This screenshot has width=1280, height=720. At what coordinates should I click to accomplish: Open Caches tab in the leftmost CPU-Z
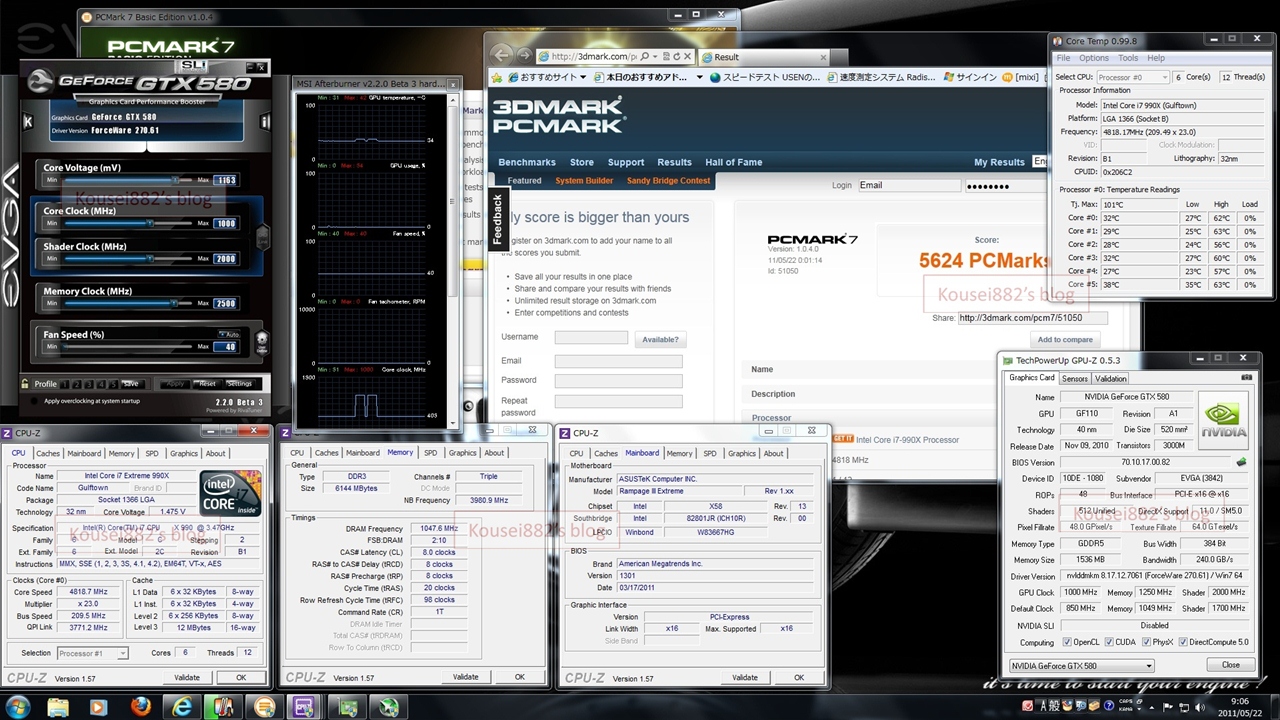tap(48, 453)
